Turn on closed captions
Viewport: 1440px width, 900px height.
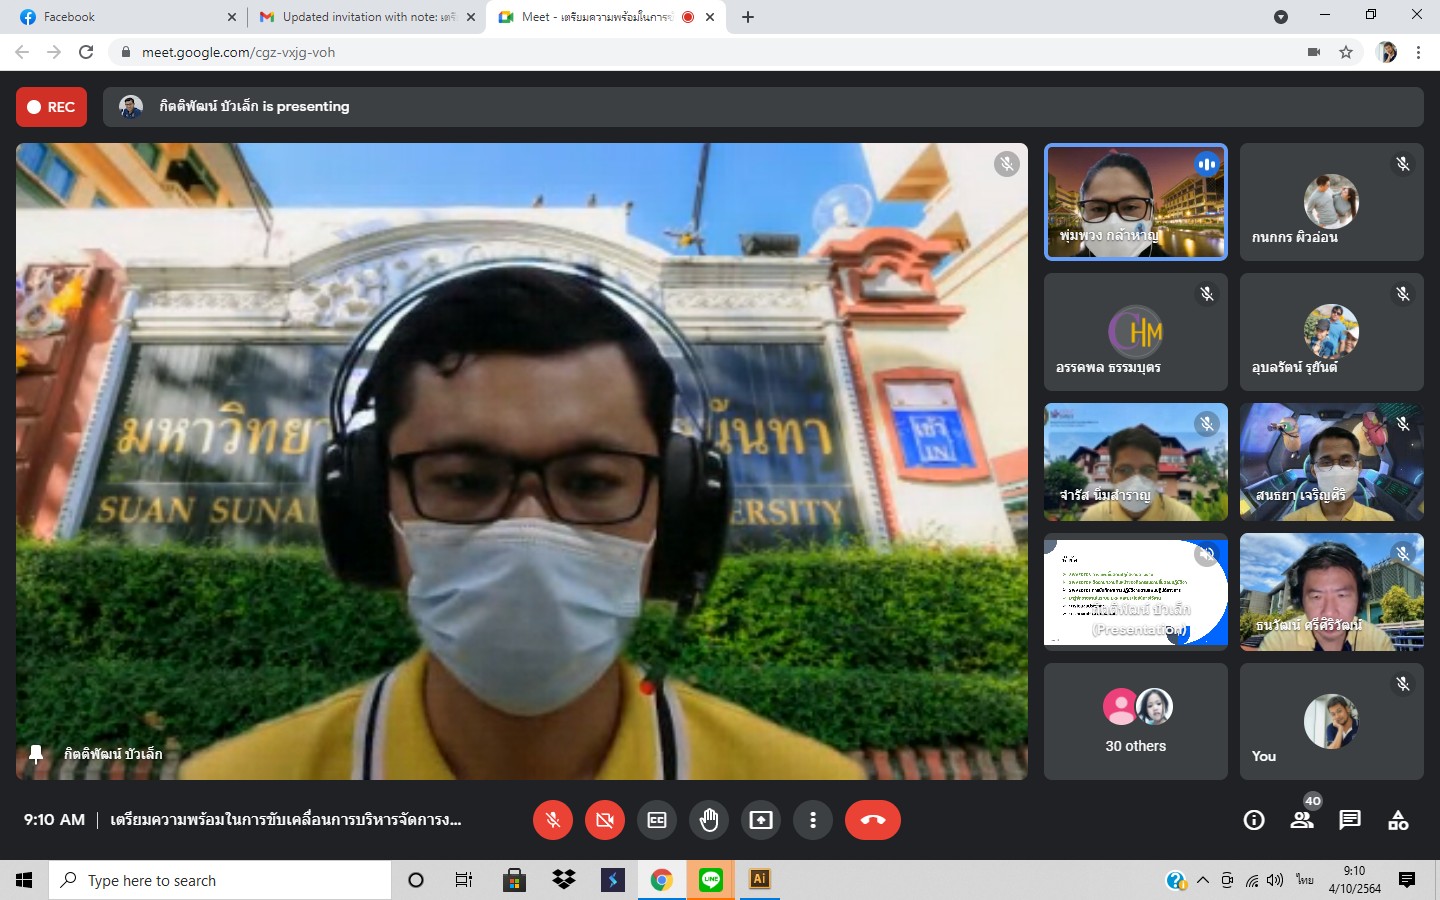coord(657,820)
